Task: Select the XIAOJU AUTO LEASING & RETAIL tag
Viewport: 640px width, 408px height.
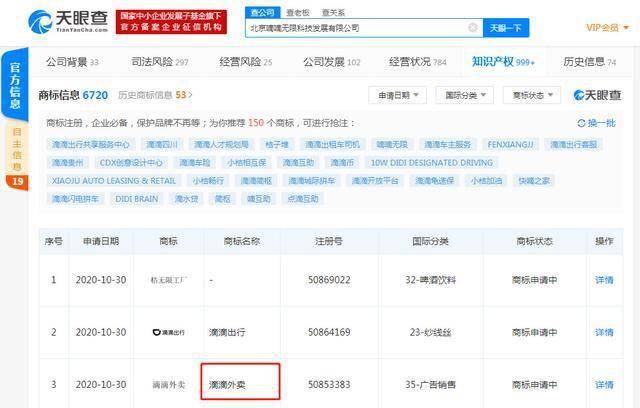Action: [114, 180]
